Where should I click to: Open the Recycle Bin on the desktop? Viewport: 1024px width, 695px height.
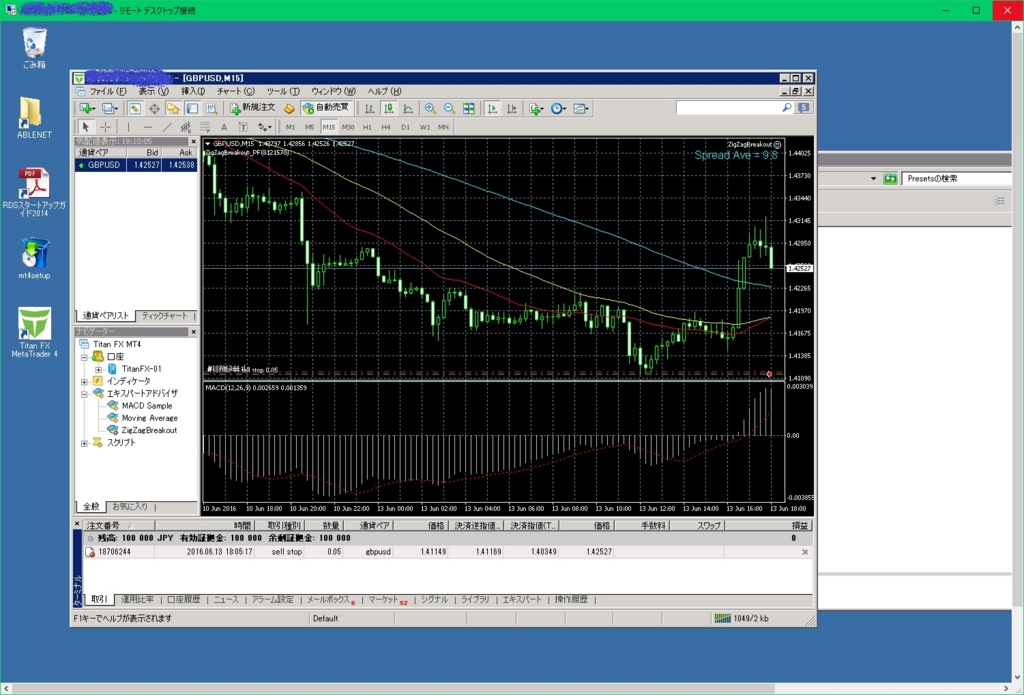click(x=33, y=42)
